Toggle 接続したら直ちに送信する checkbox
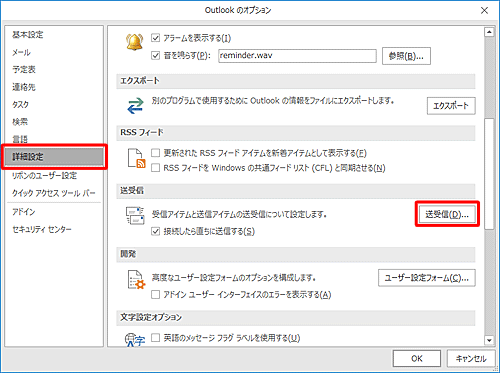 [x=156, y=231]
